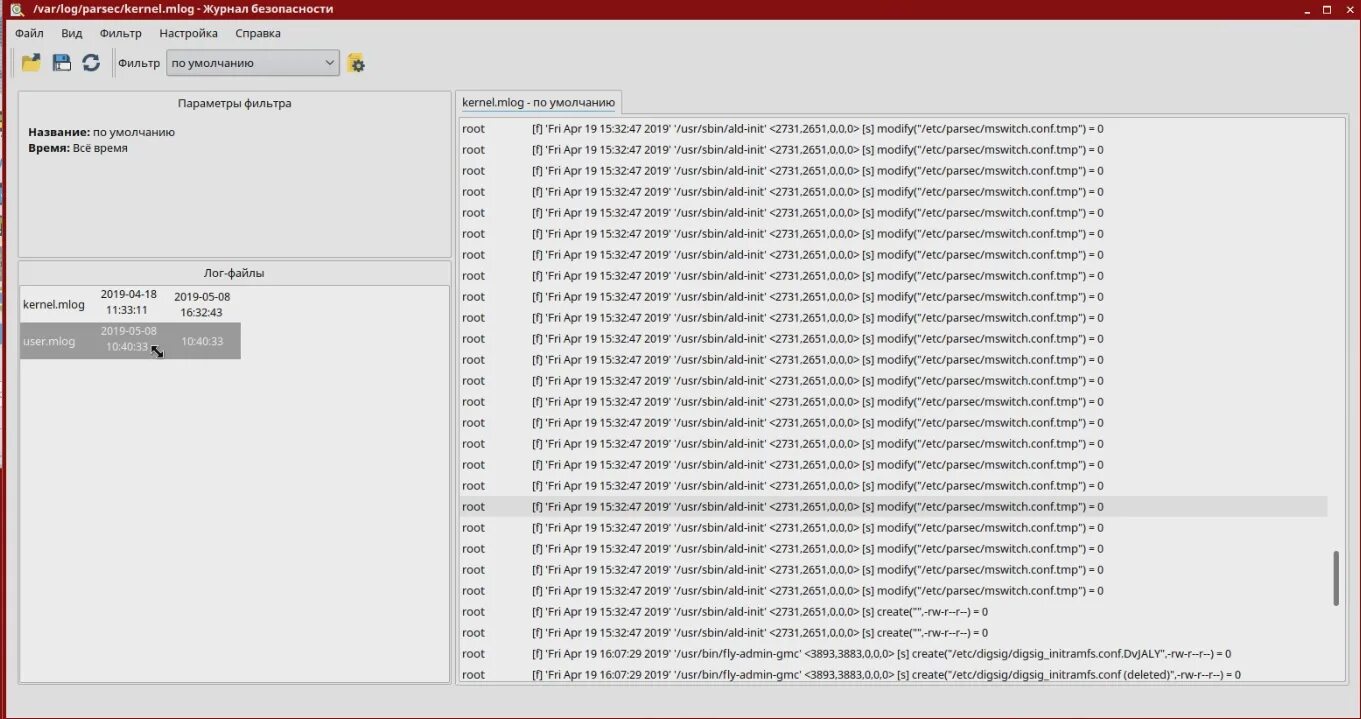
Task: Close the Журнал безопасности window
Action: pos(1350,9)
